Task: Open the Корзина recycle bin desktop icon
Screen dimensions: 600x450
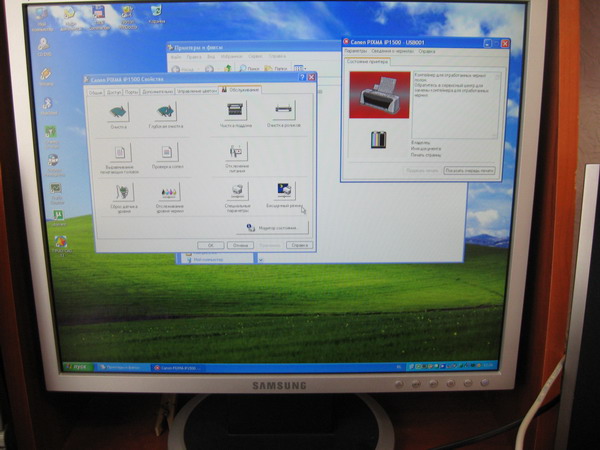Action: [157, 15]
